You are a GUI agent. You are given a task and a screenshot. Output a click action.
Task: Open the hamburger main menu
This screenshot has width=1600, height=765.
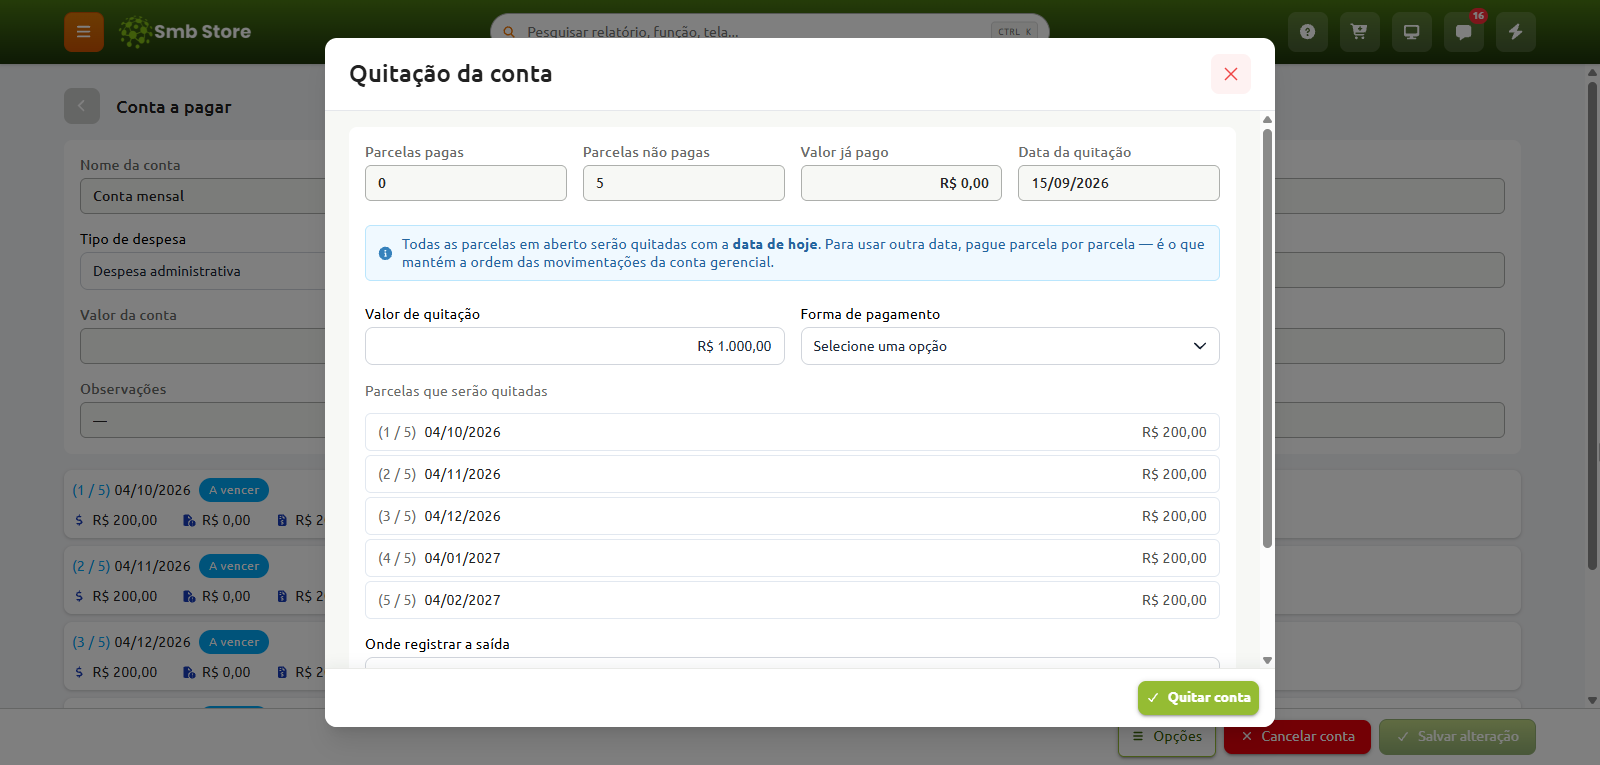(84, 32)
